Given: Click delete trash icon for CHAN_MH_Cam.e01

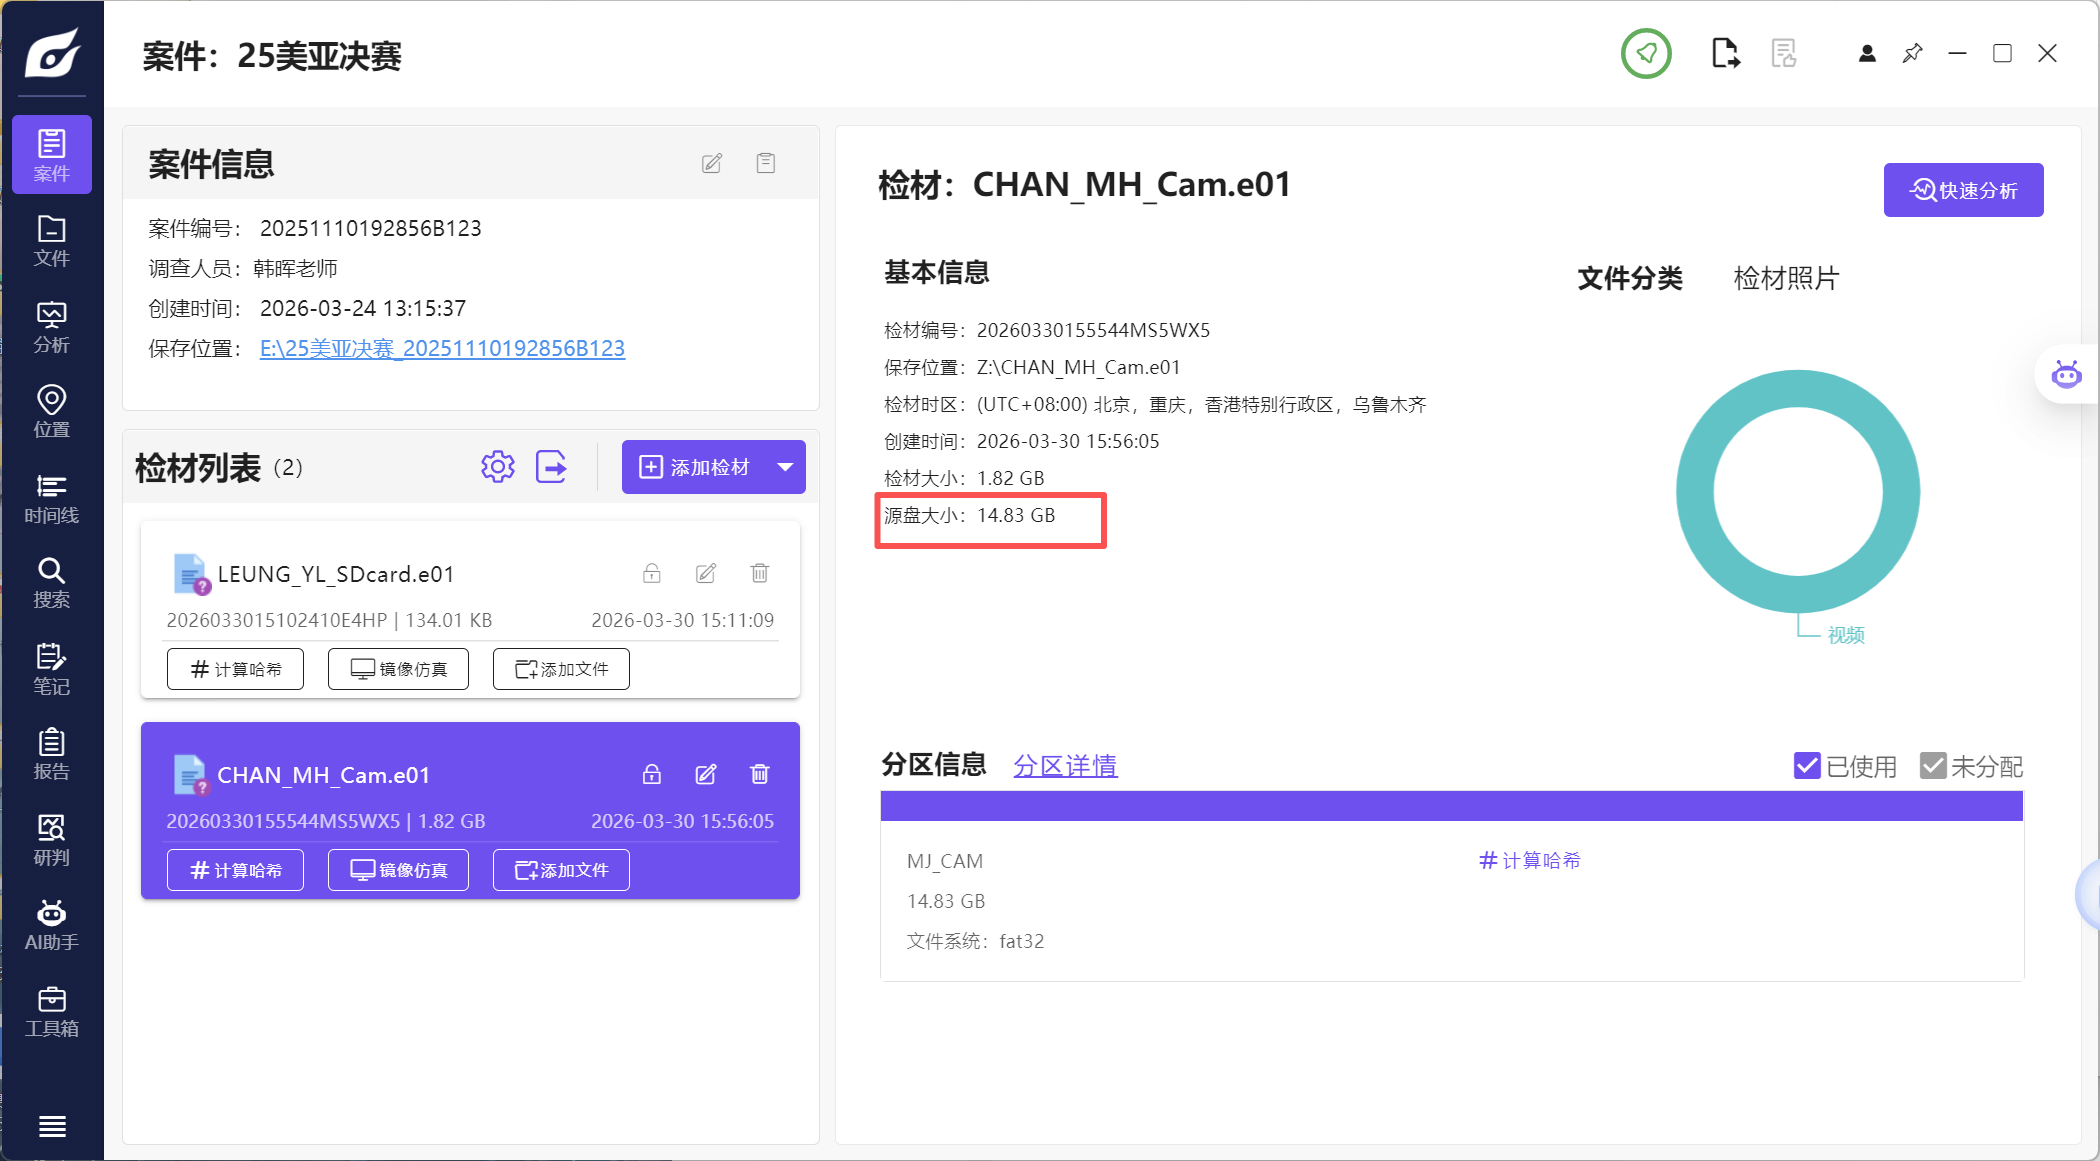Looking at the screenshot, I should coord(759,774).
